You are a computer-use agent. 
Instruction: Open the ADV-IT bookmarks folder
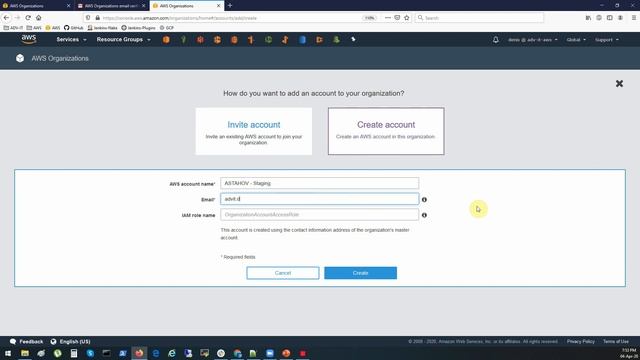[13, 28]
